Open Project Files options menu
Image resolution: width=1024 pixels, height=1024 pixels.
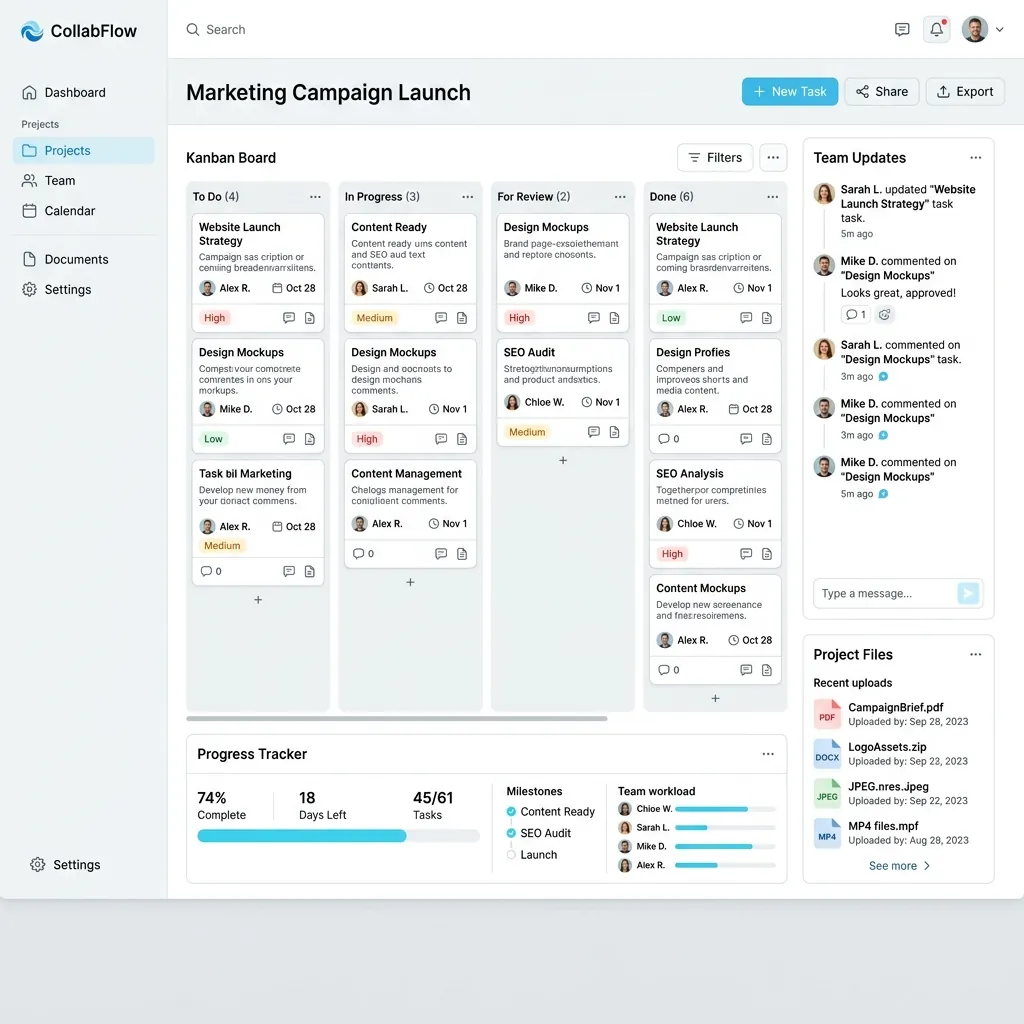(x=976, y=654)
